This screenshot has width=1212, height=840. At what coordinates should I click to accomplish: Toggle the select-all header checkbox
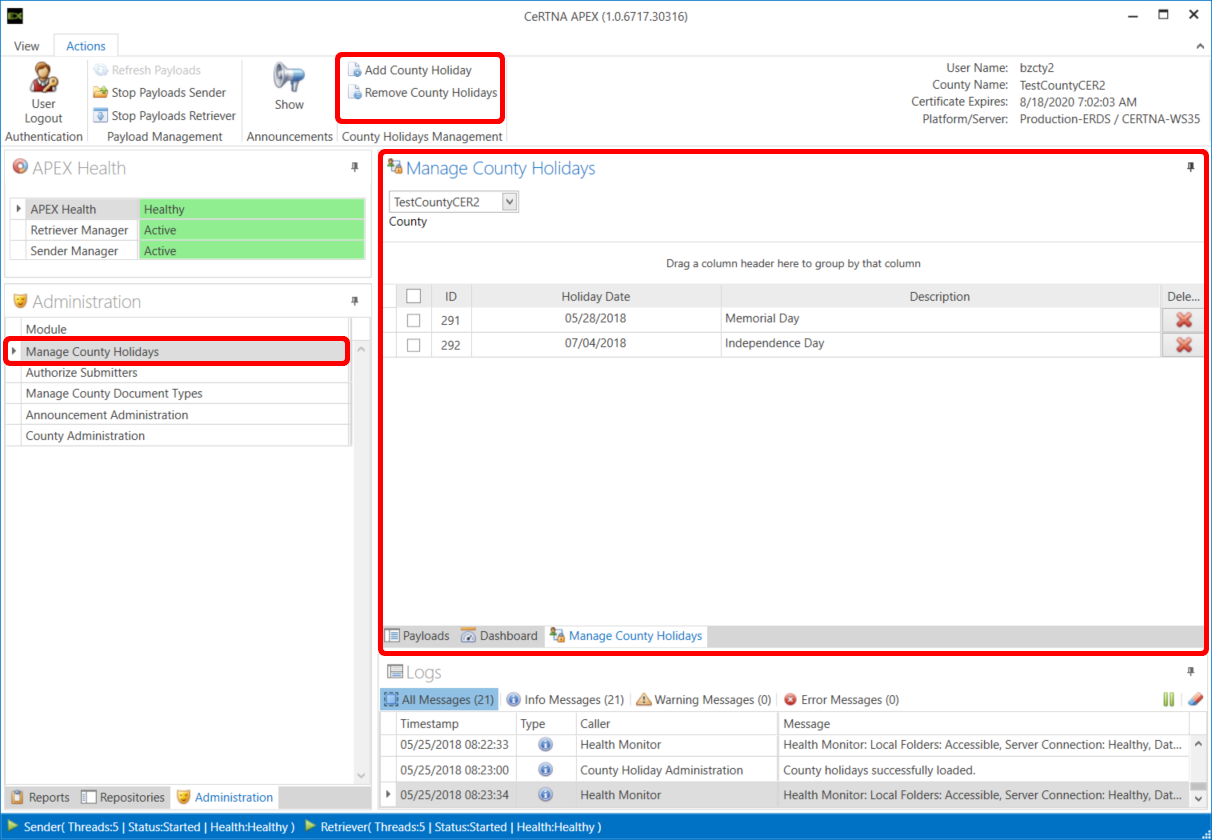coord(414,296)
